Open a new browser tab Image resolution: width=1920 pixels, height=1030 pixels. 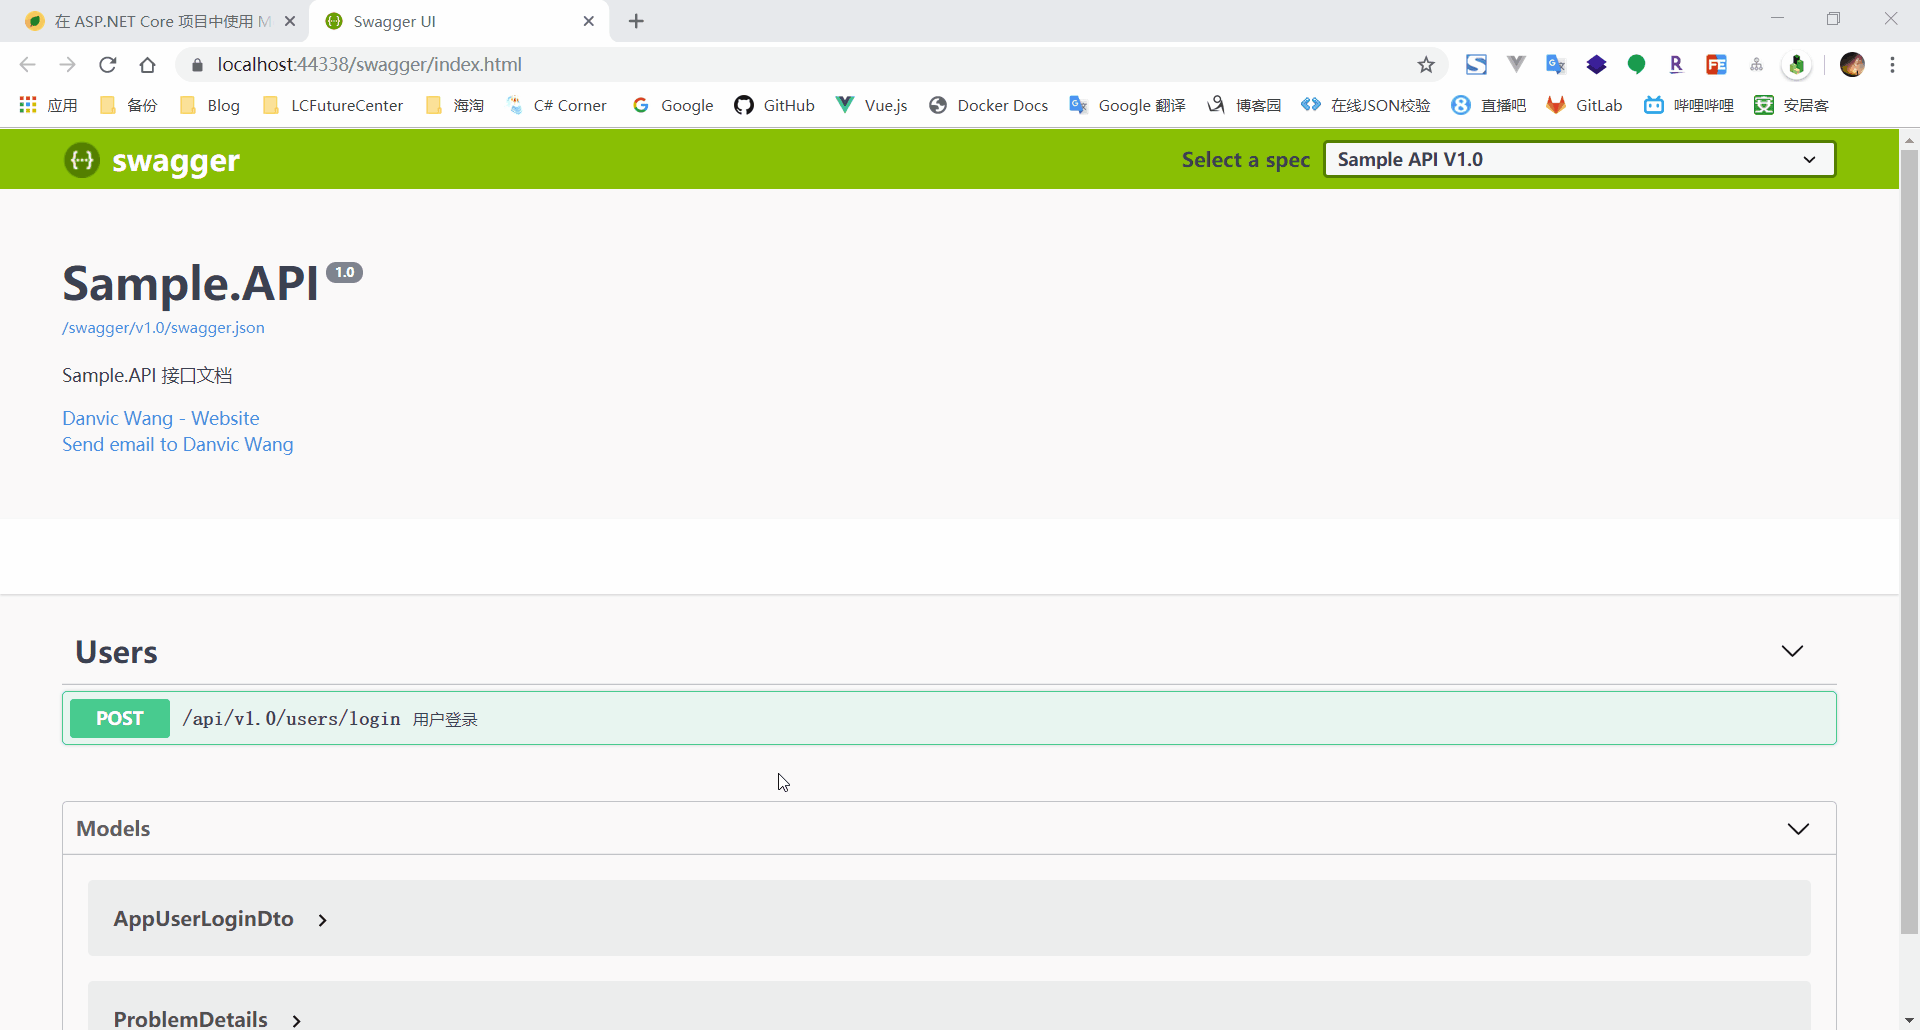(x=636, y=21)
